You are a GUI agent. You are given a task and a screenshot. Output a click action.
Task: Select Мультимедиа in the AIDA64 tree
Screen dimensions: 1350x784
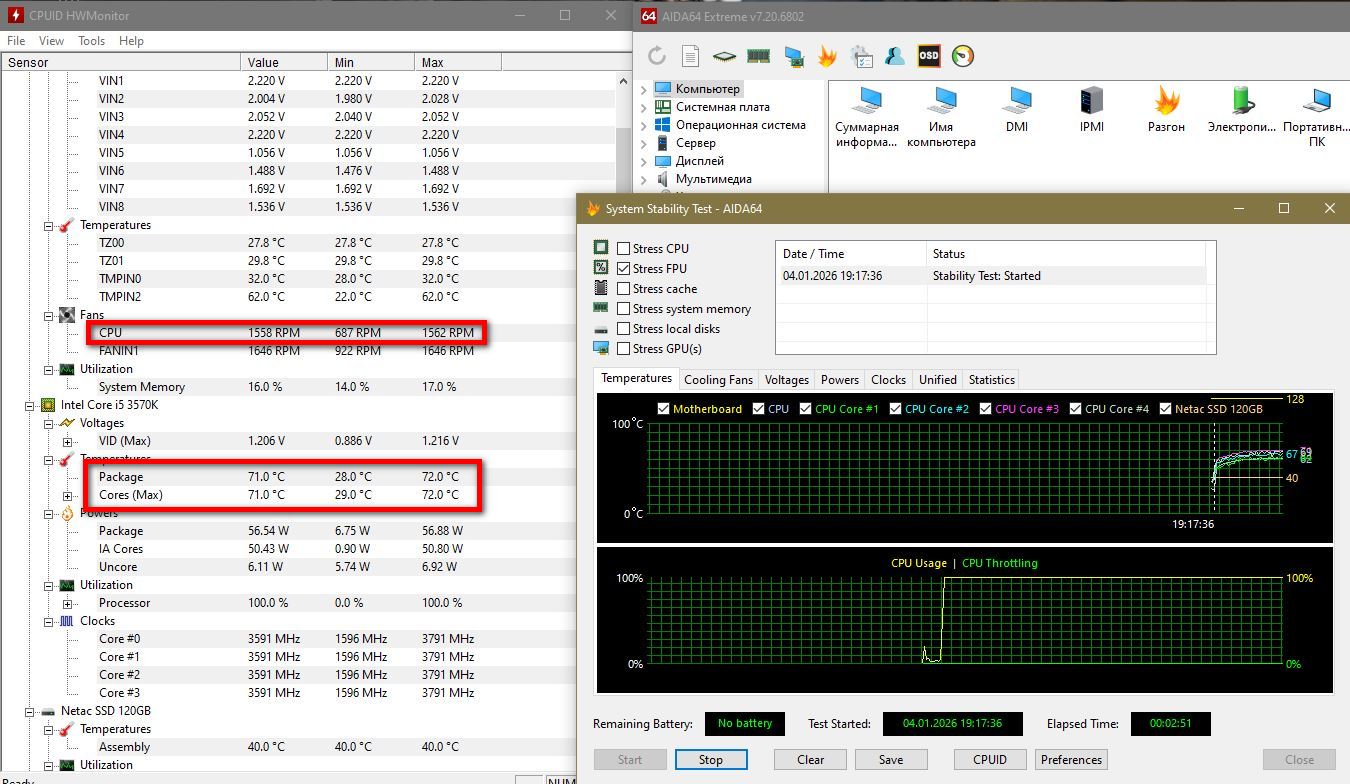coord(713,179)
